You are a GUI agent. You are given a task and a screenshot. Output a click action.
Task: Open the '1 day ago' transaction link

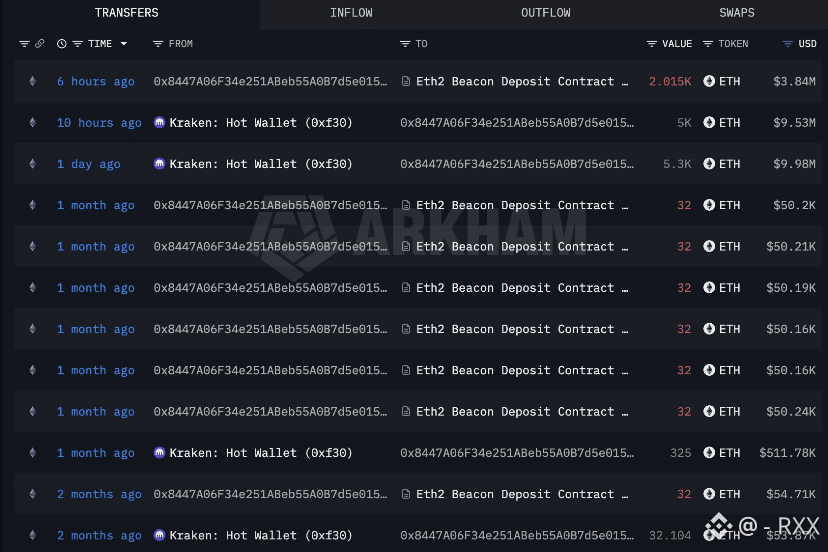pyautogui.click(x=89, y=164)
